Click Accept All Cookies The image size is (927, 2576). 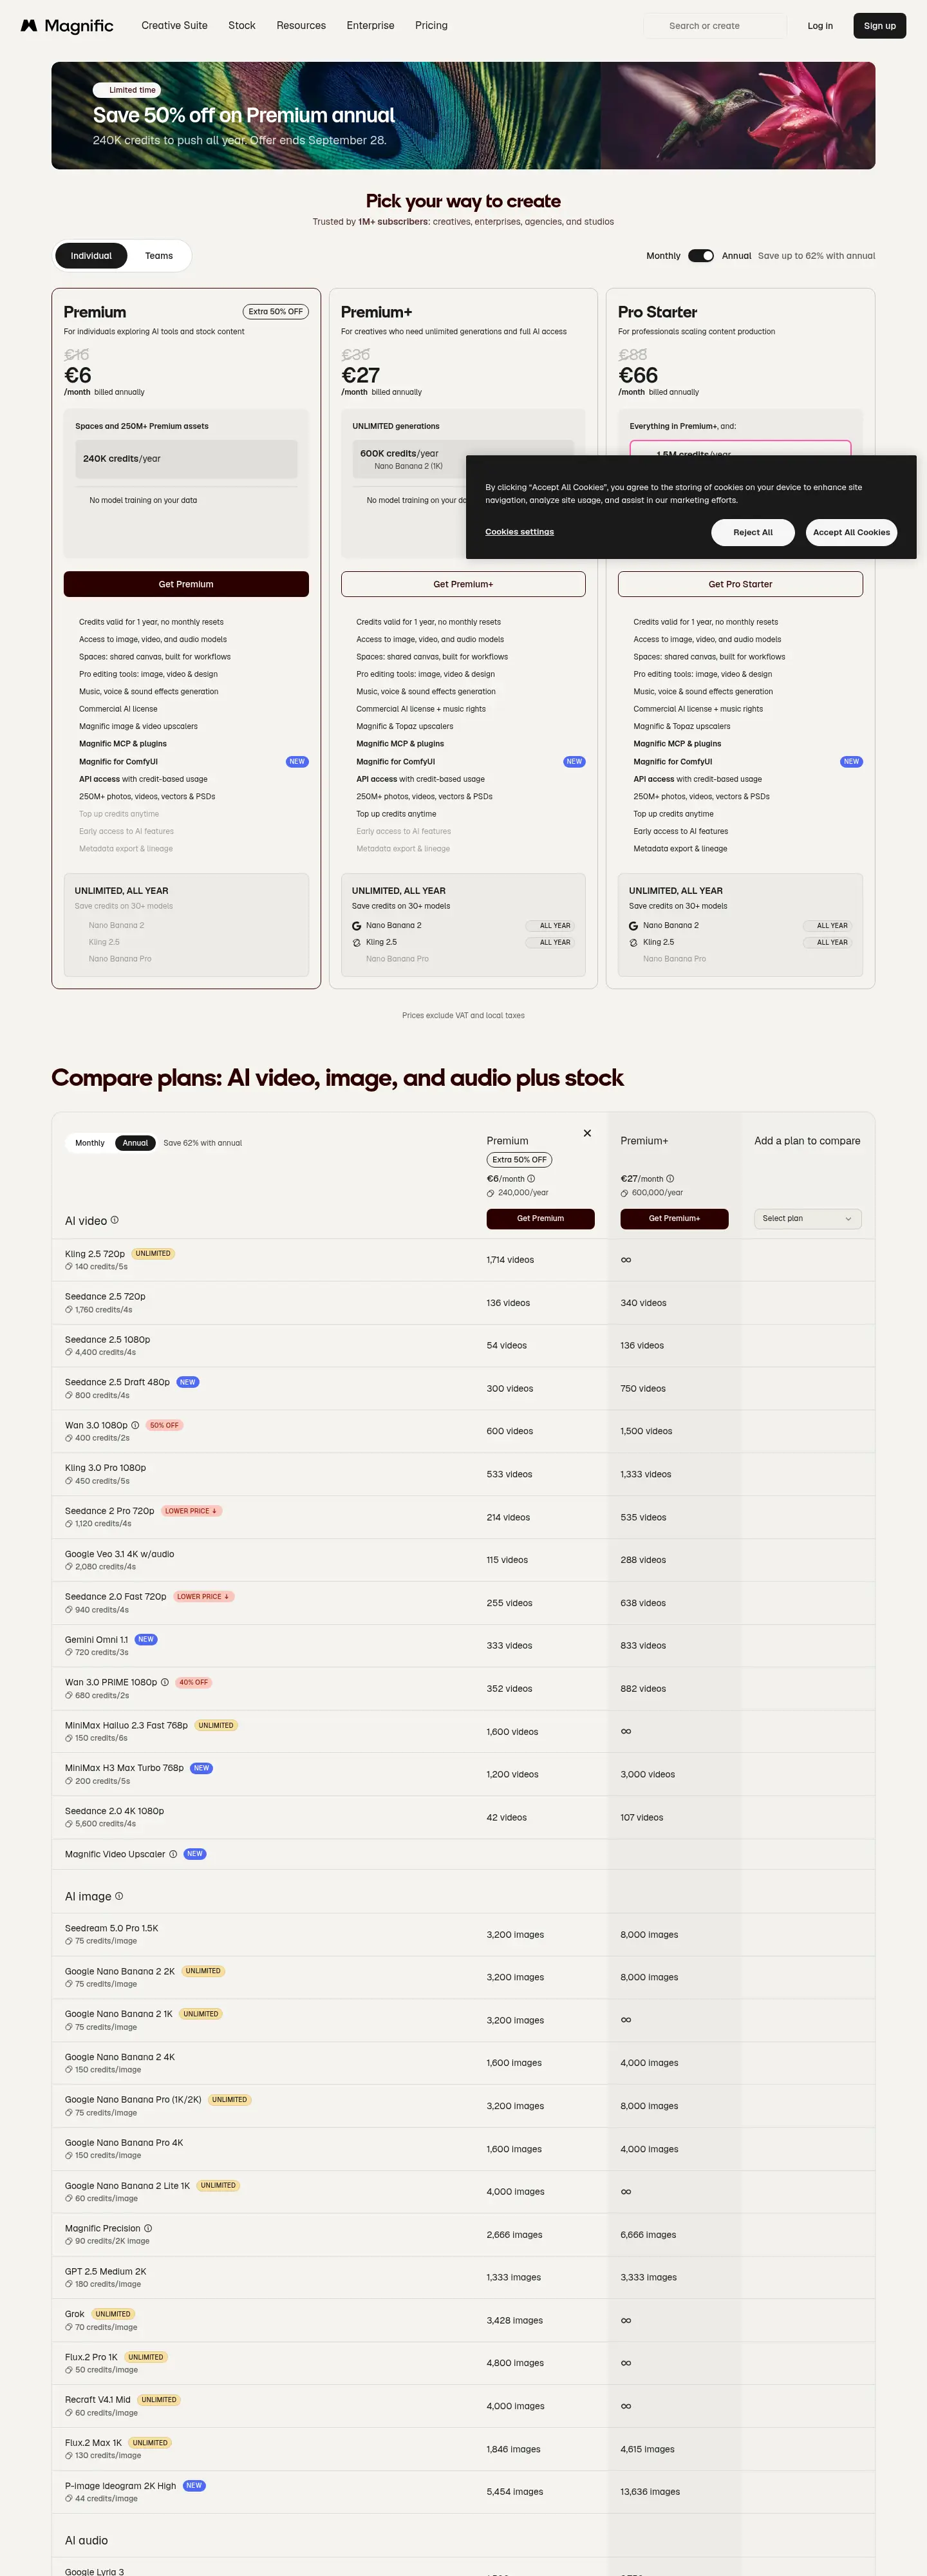click(x=851, y=532)
